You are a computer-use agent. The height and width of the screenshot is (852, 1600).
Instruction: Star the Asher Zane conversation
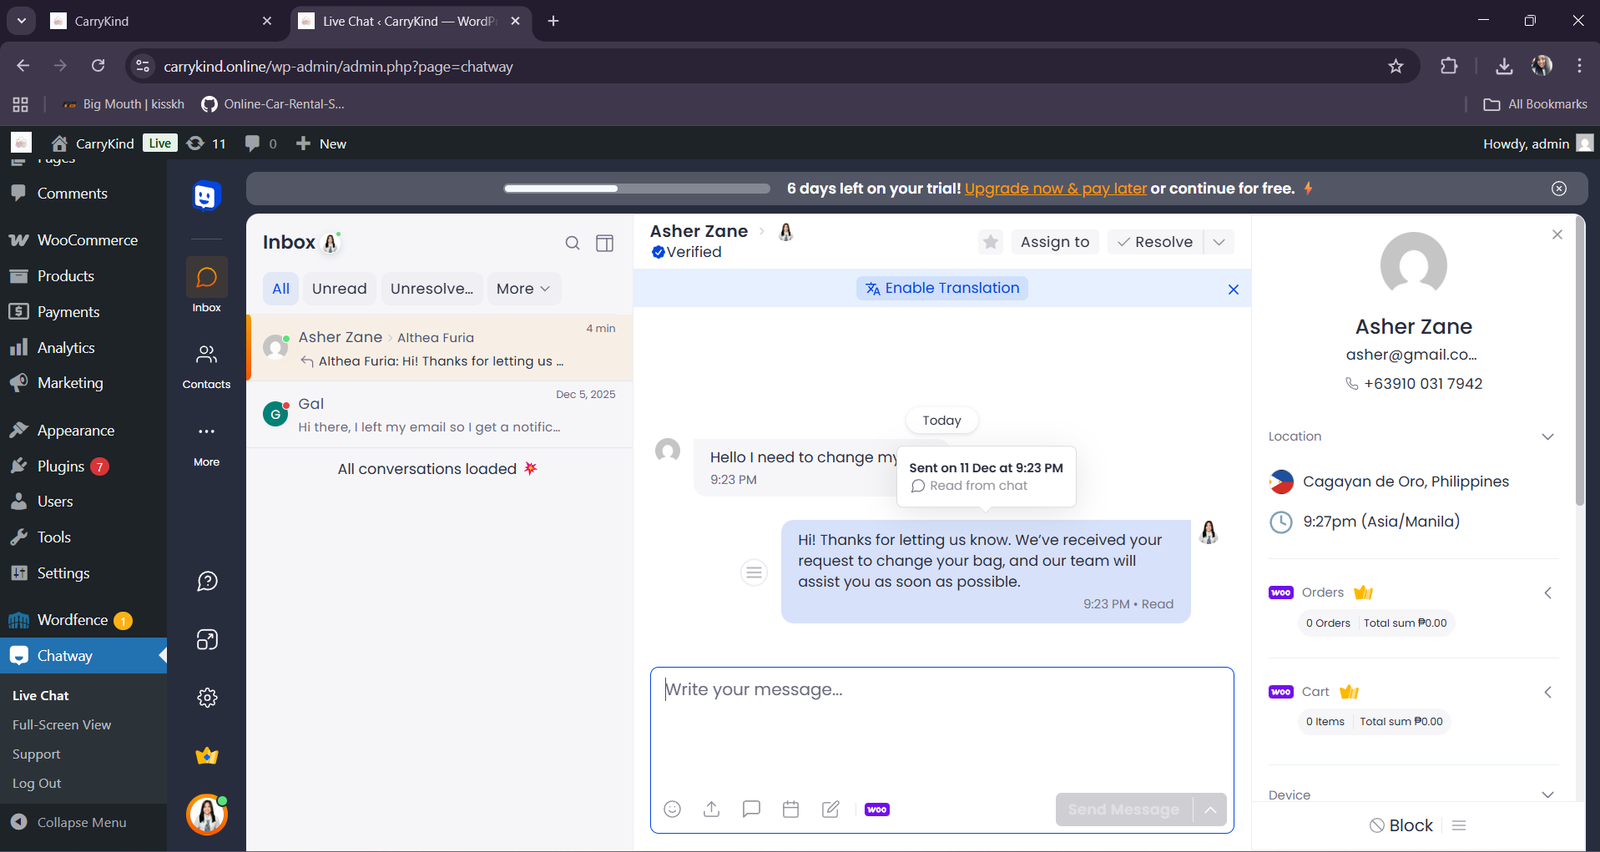pyautogui.click(x=990, y=242)
